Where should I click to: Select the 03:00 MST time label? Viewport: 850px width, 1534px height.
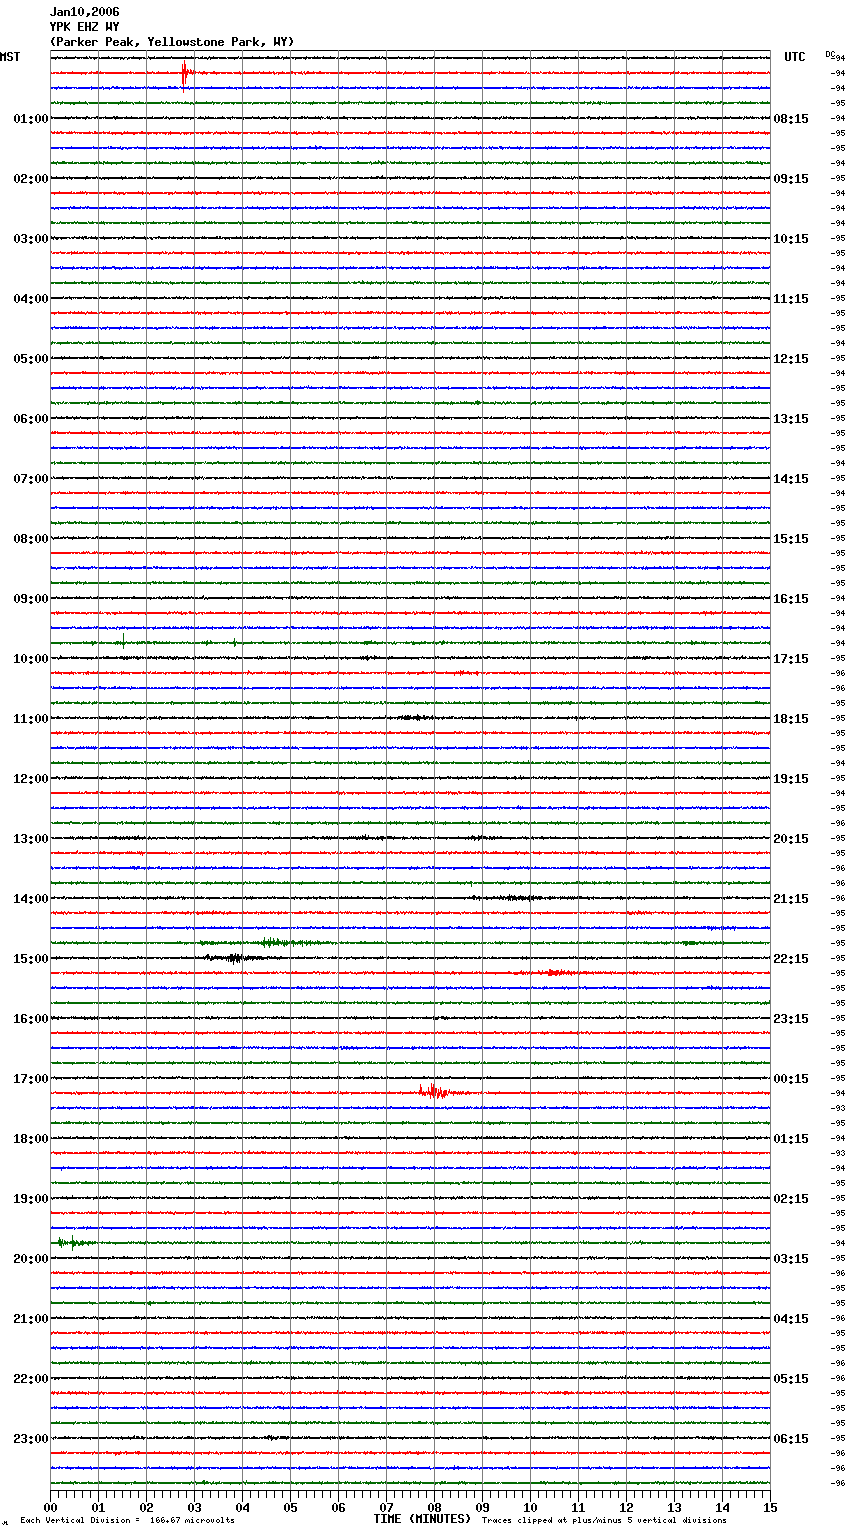click(31, 239)
